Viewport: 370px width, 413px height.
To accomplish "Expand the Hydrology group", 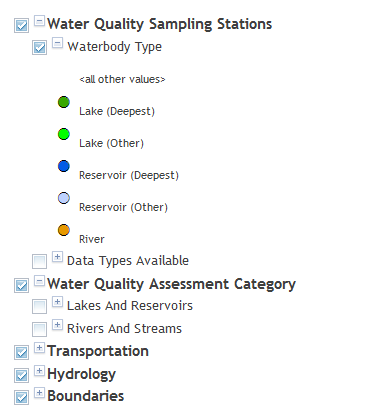I will tap(39, 370).
